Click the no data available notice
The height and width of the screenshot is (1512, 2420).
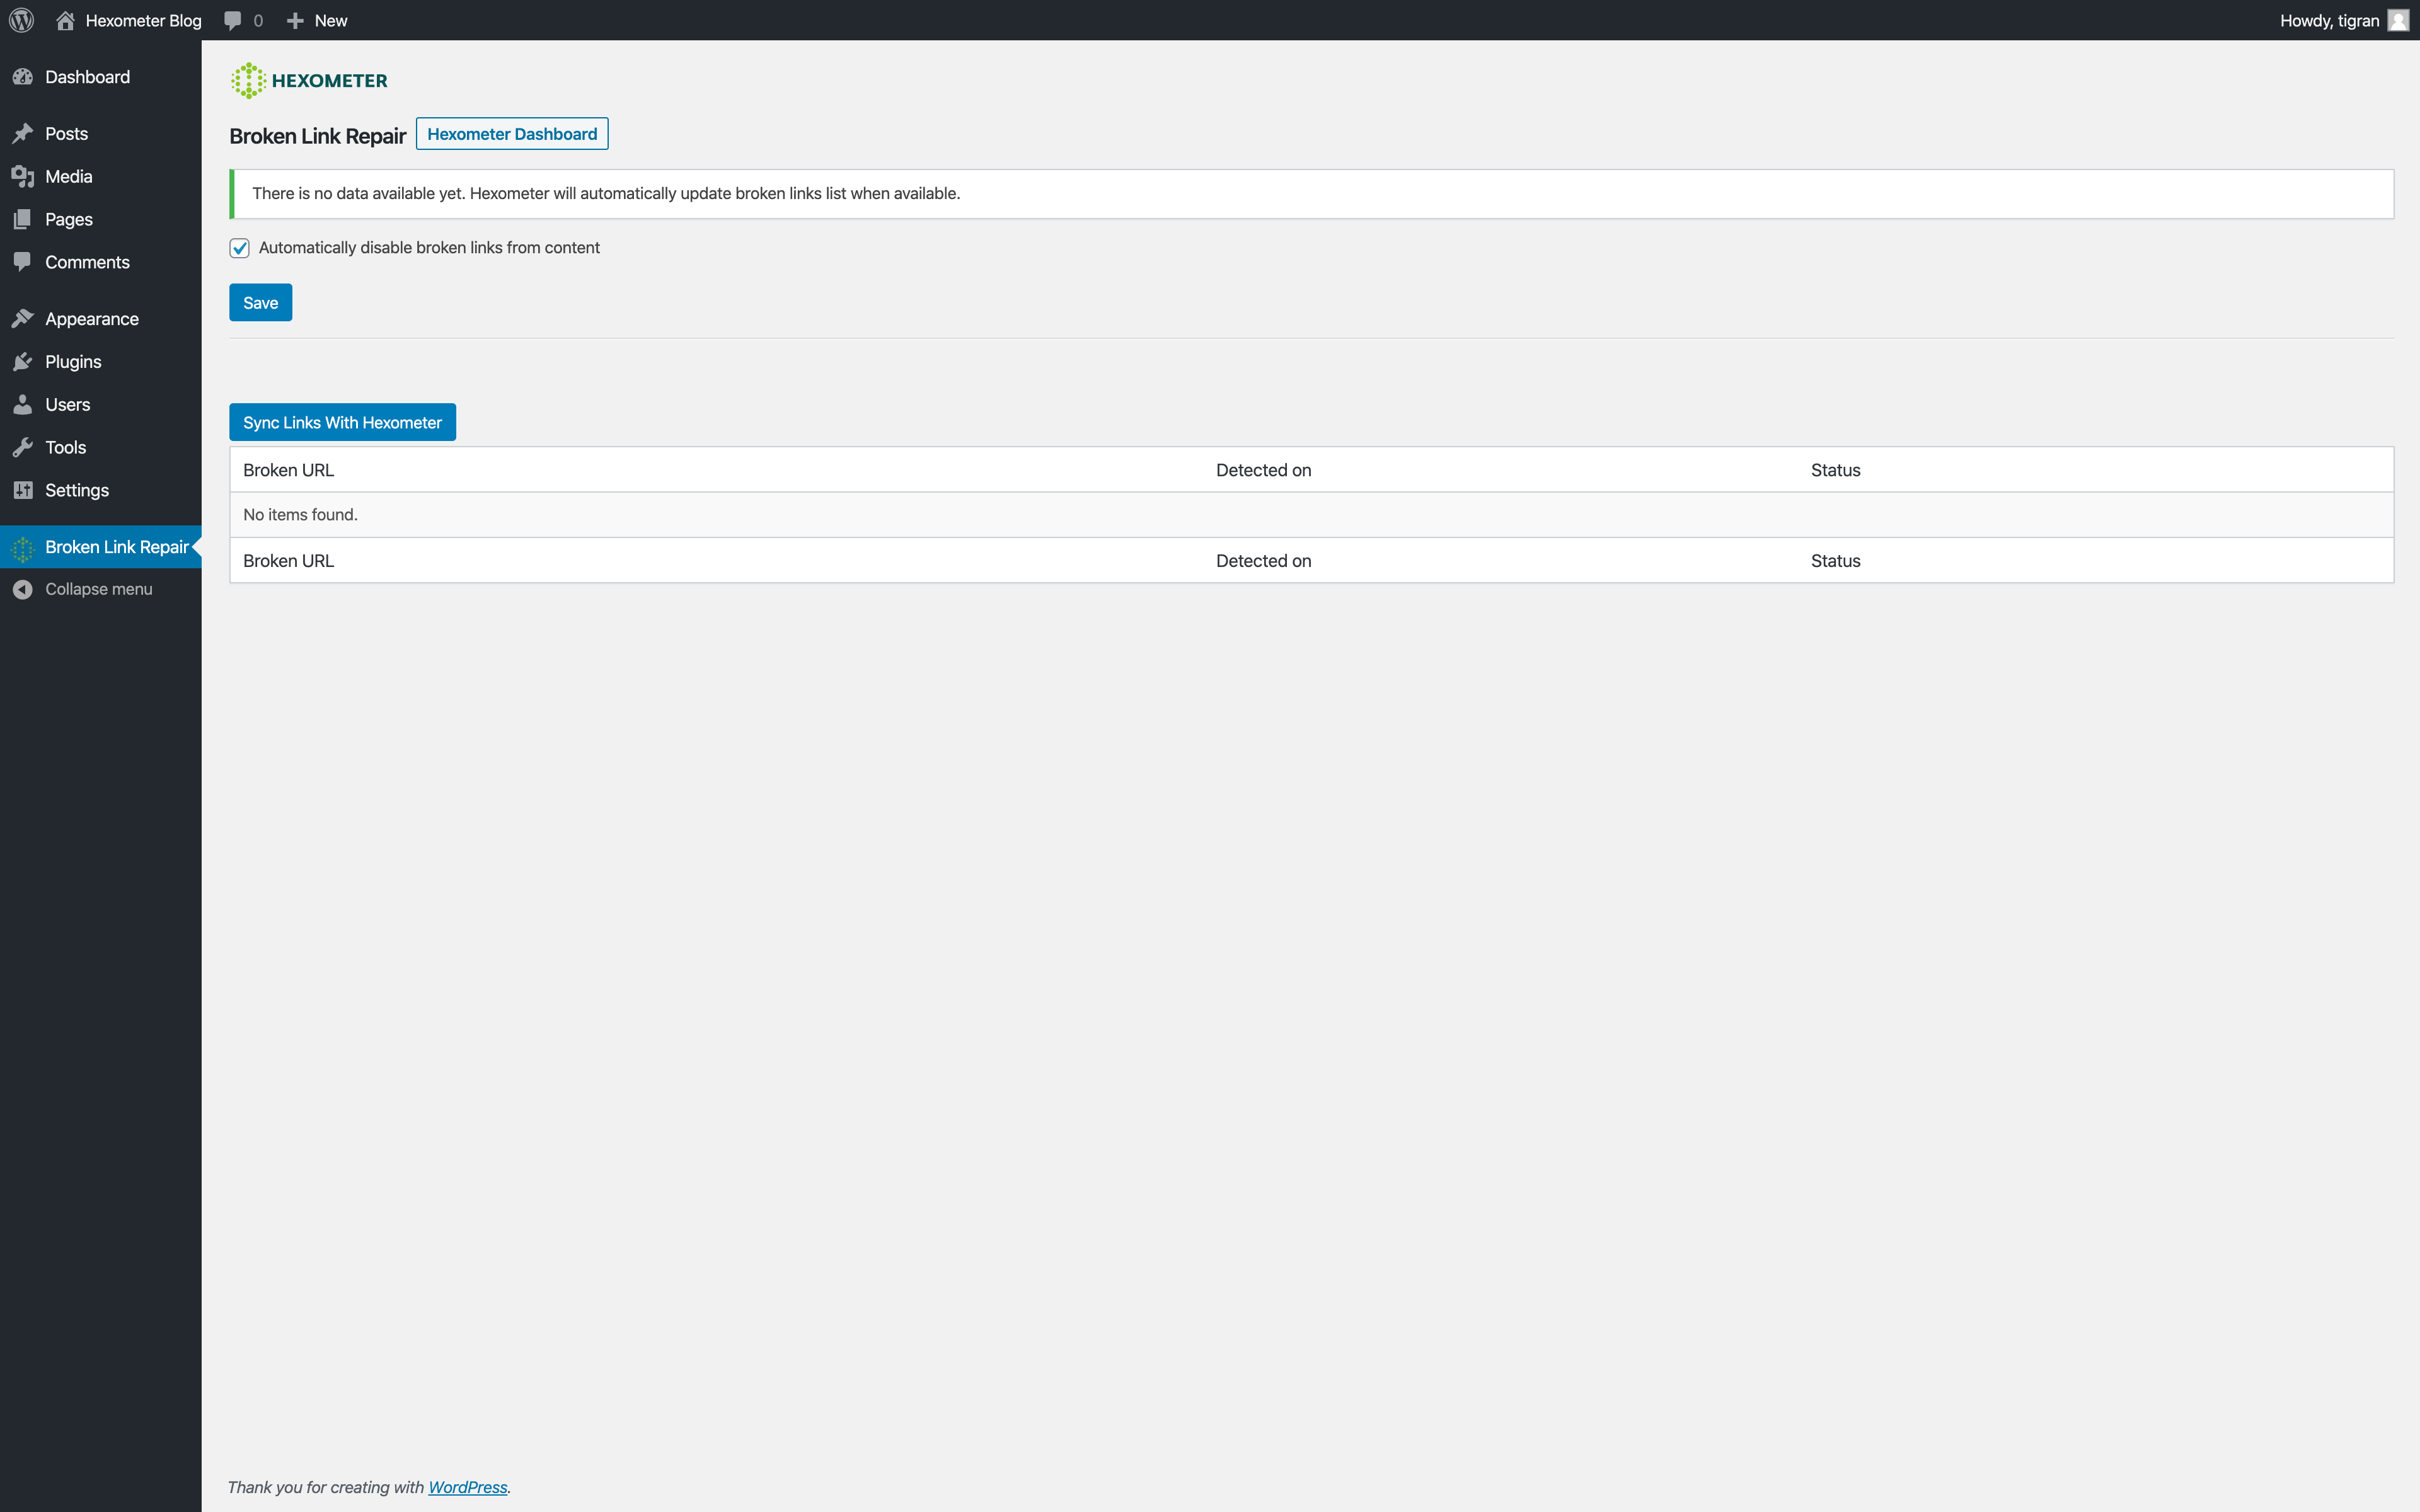1311,194
